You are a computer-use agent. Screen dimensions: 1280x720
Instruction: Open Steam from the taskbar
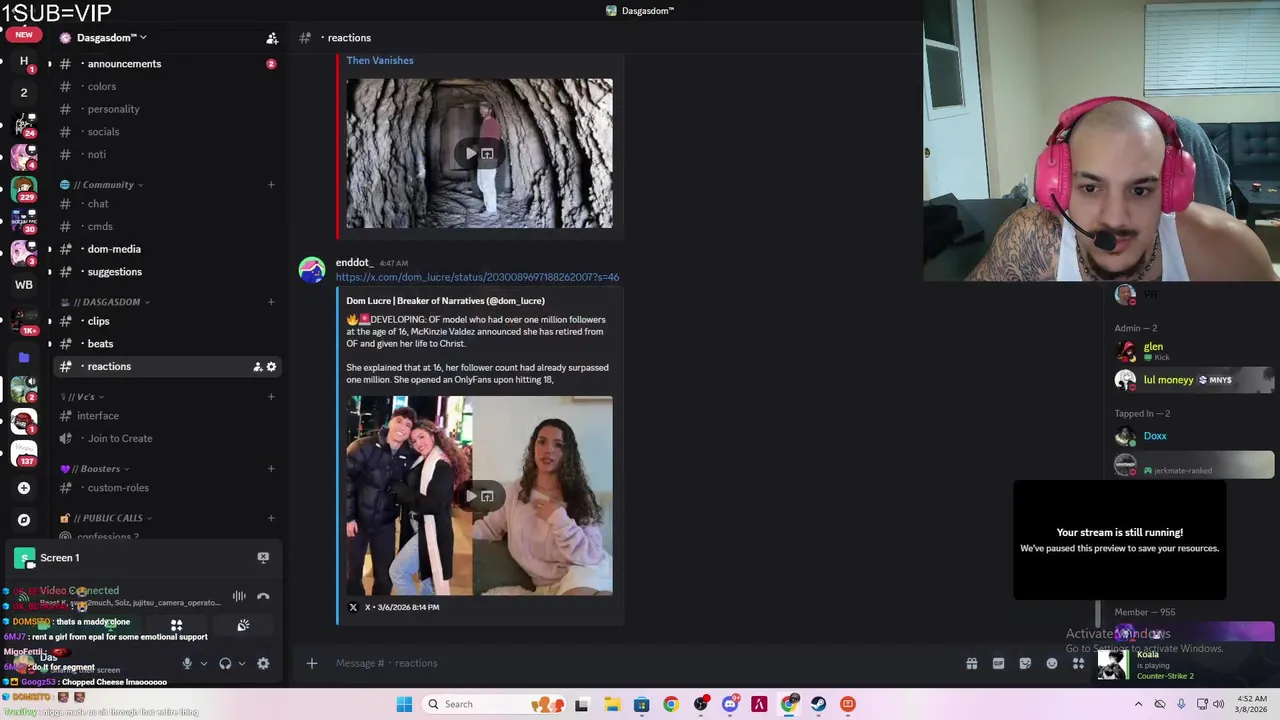pos(818,704)
